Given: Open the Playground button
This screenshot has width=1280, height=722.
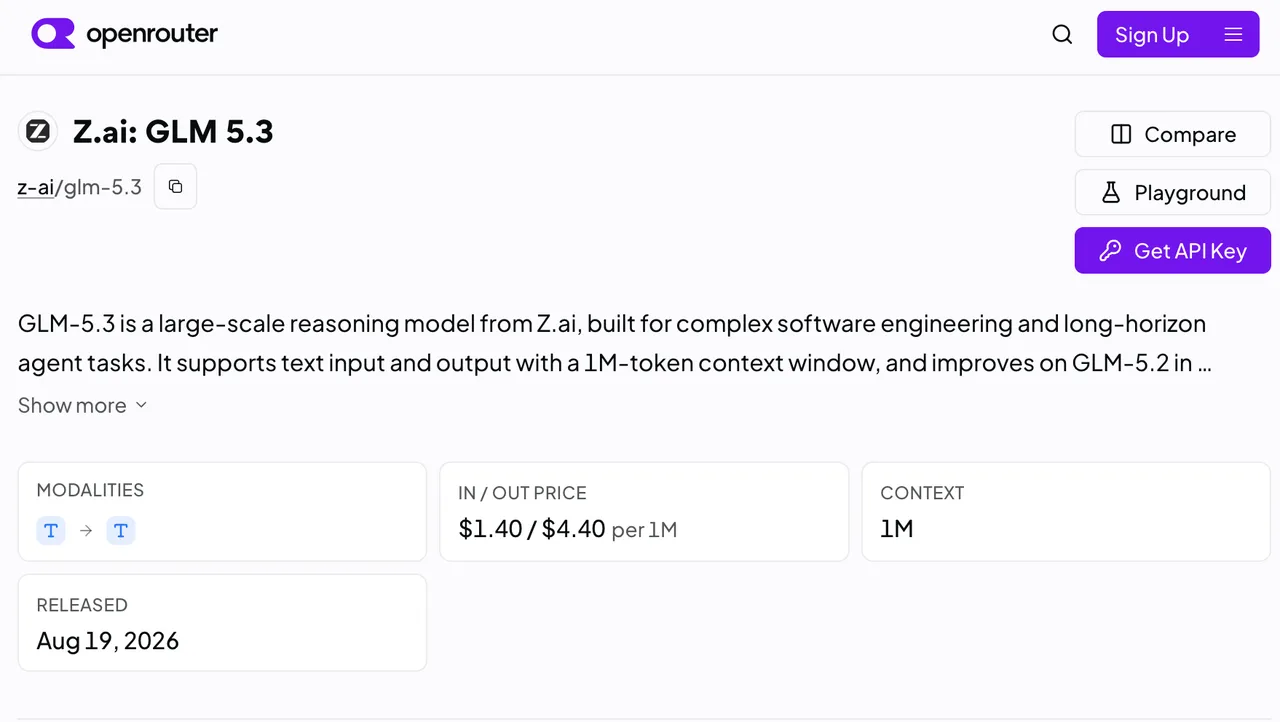Looking at the screenshot, I should point(1173,193).
